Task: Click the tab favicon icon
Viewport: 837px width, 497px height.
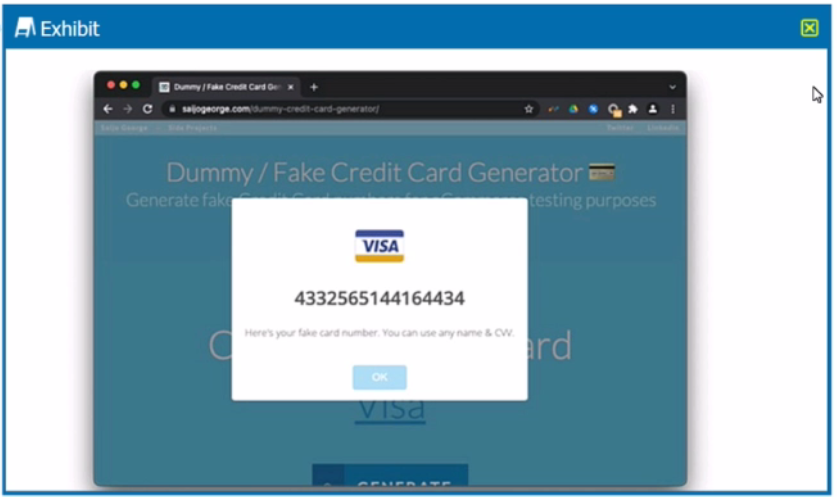Action: point(164,87)
